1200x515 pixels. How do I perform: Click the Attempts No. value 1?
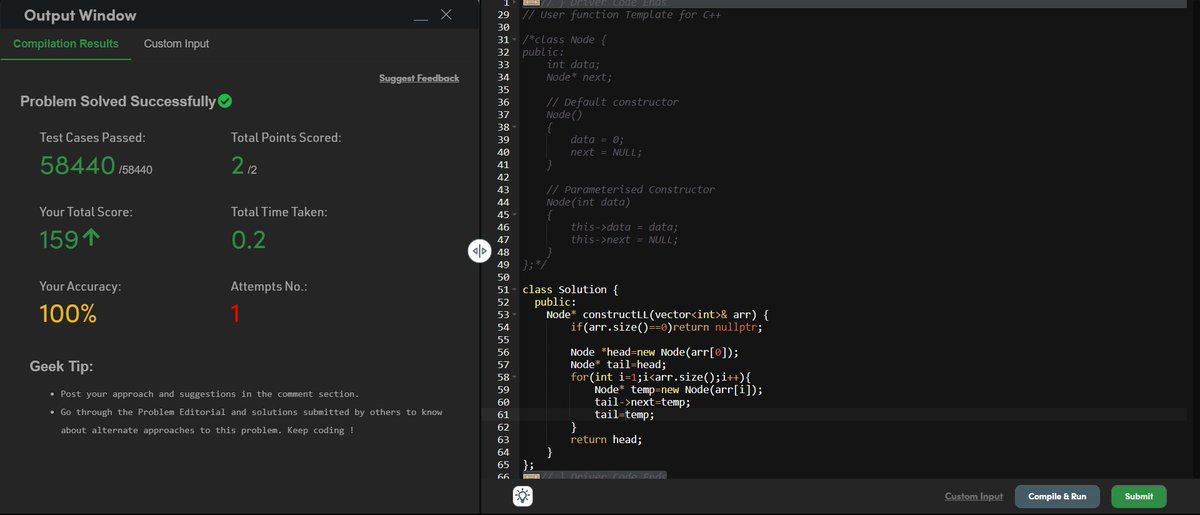(x=236, y=314)
